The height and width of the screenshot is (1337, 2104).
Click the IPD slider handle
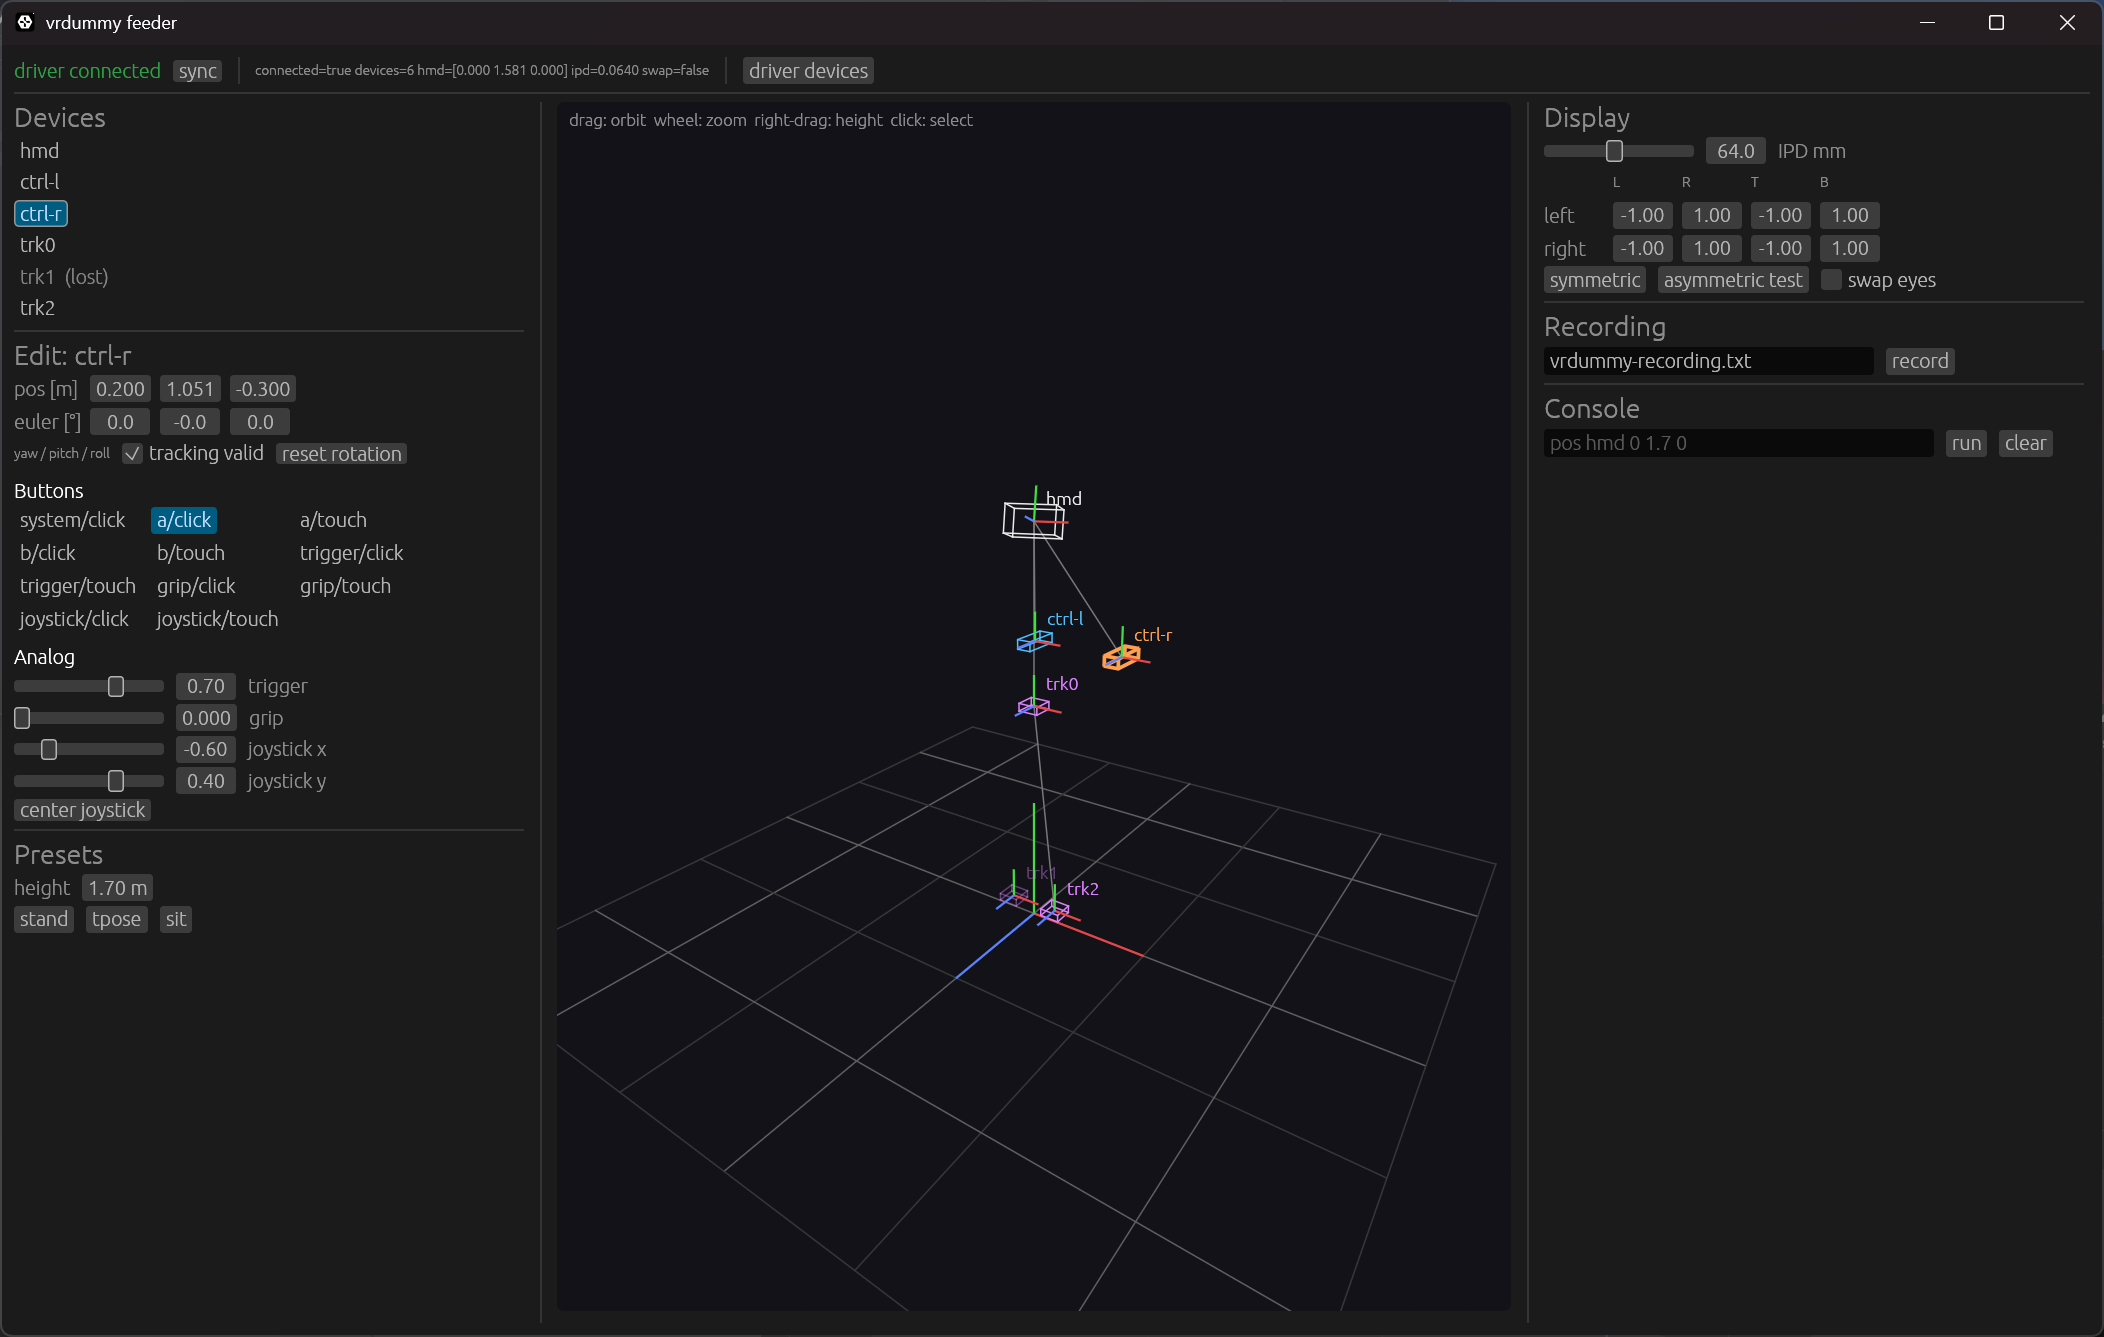point(1614,151)
